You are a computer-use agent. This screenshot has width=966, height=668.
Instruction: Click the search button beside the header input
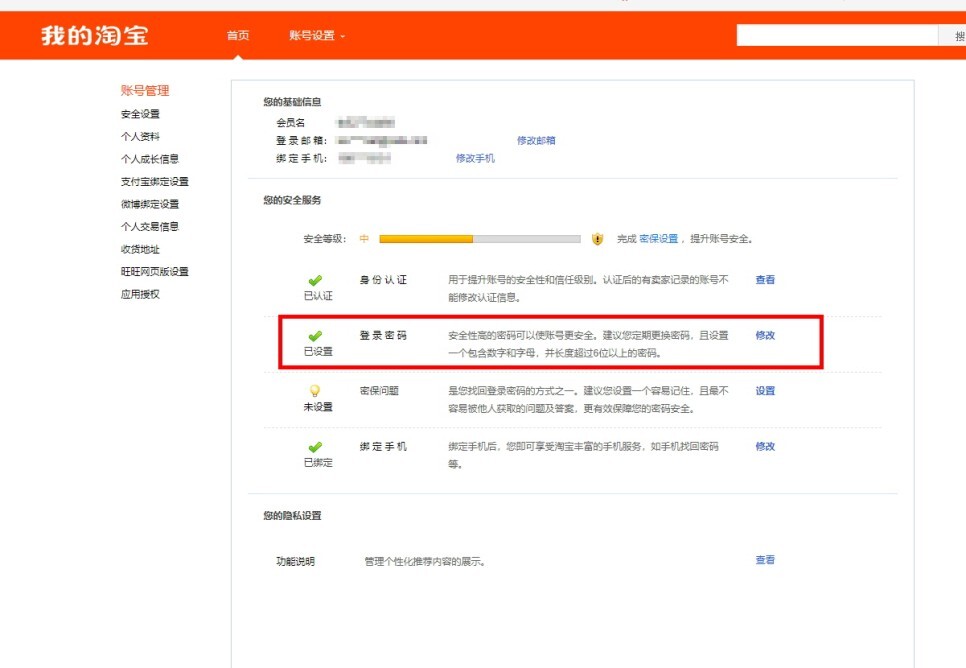pos(952,36)
